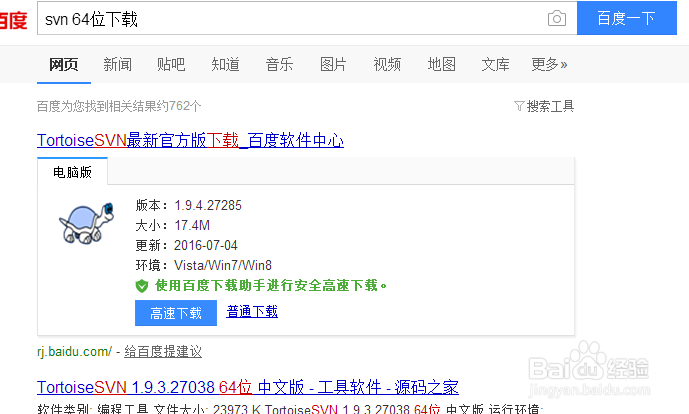
Task: Click the 给百度提建议 link
Action: click(x=163, y=352)
